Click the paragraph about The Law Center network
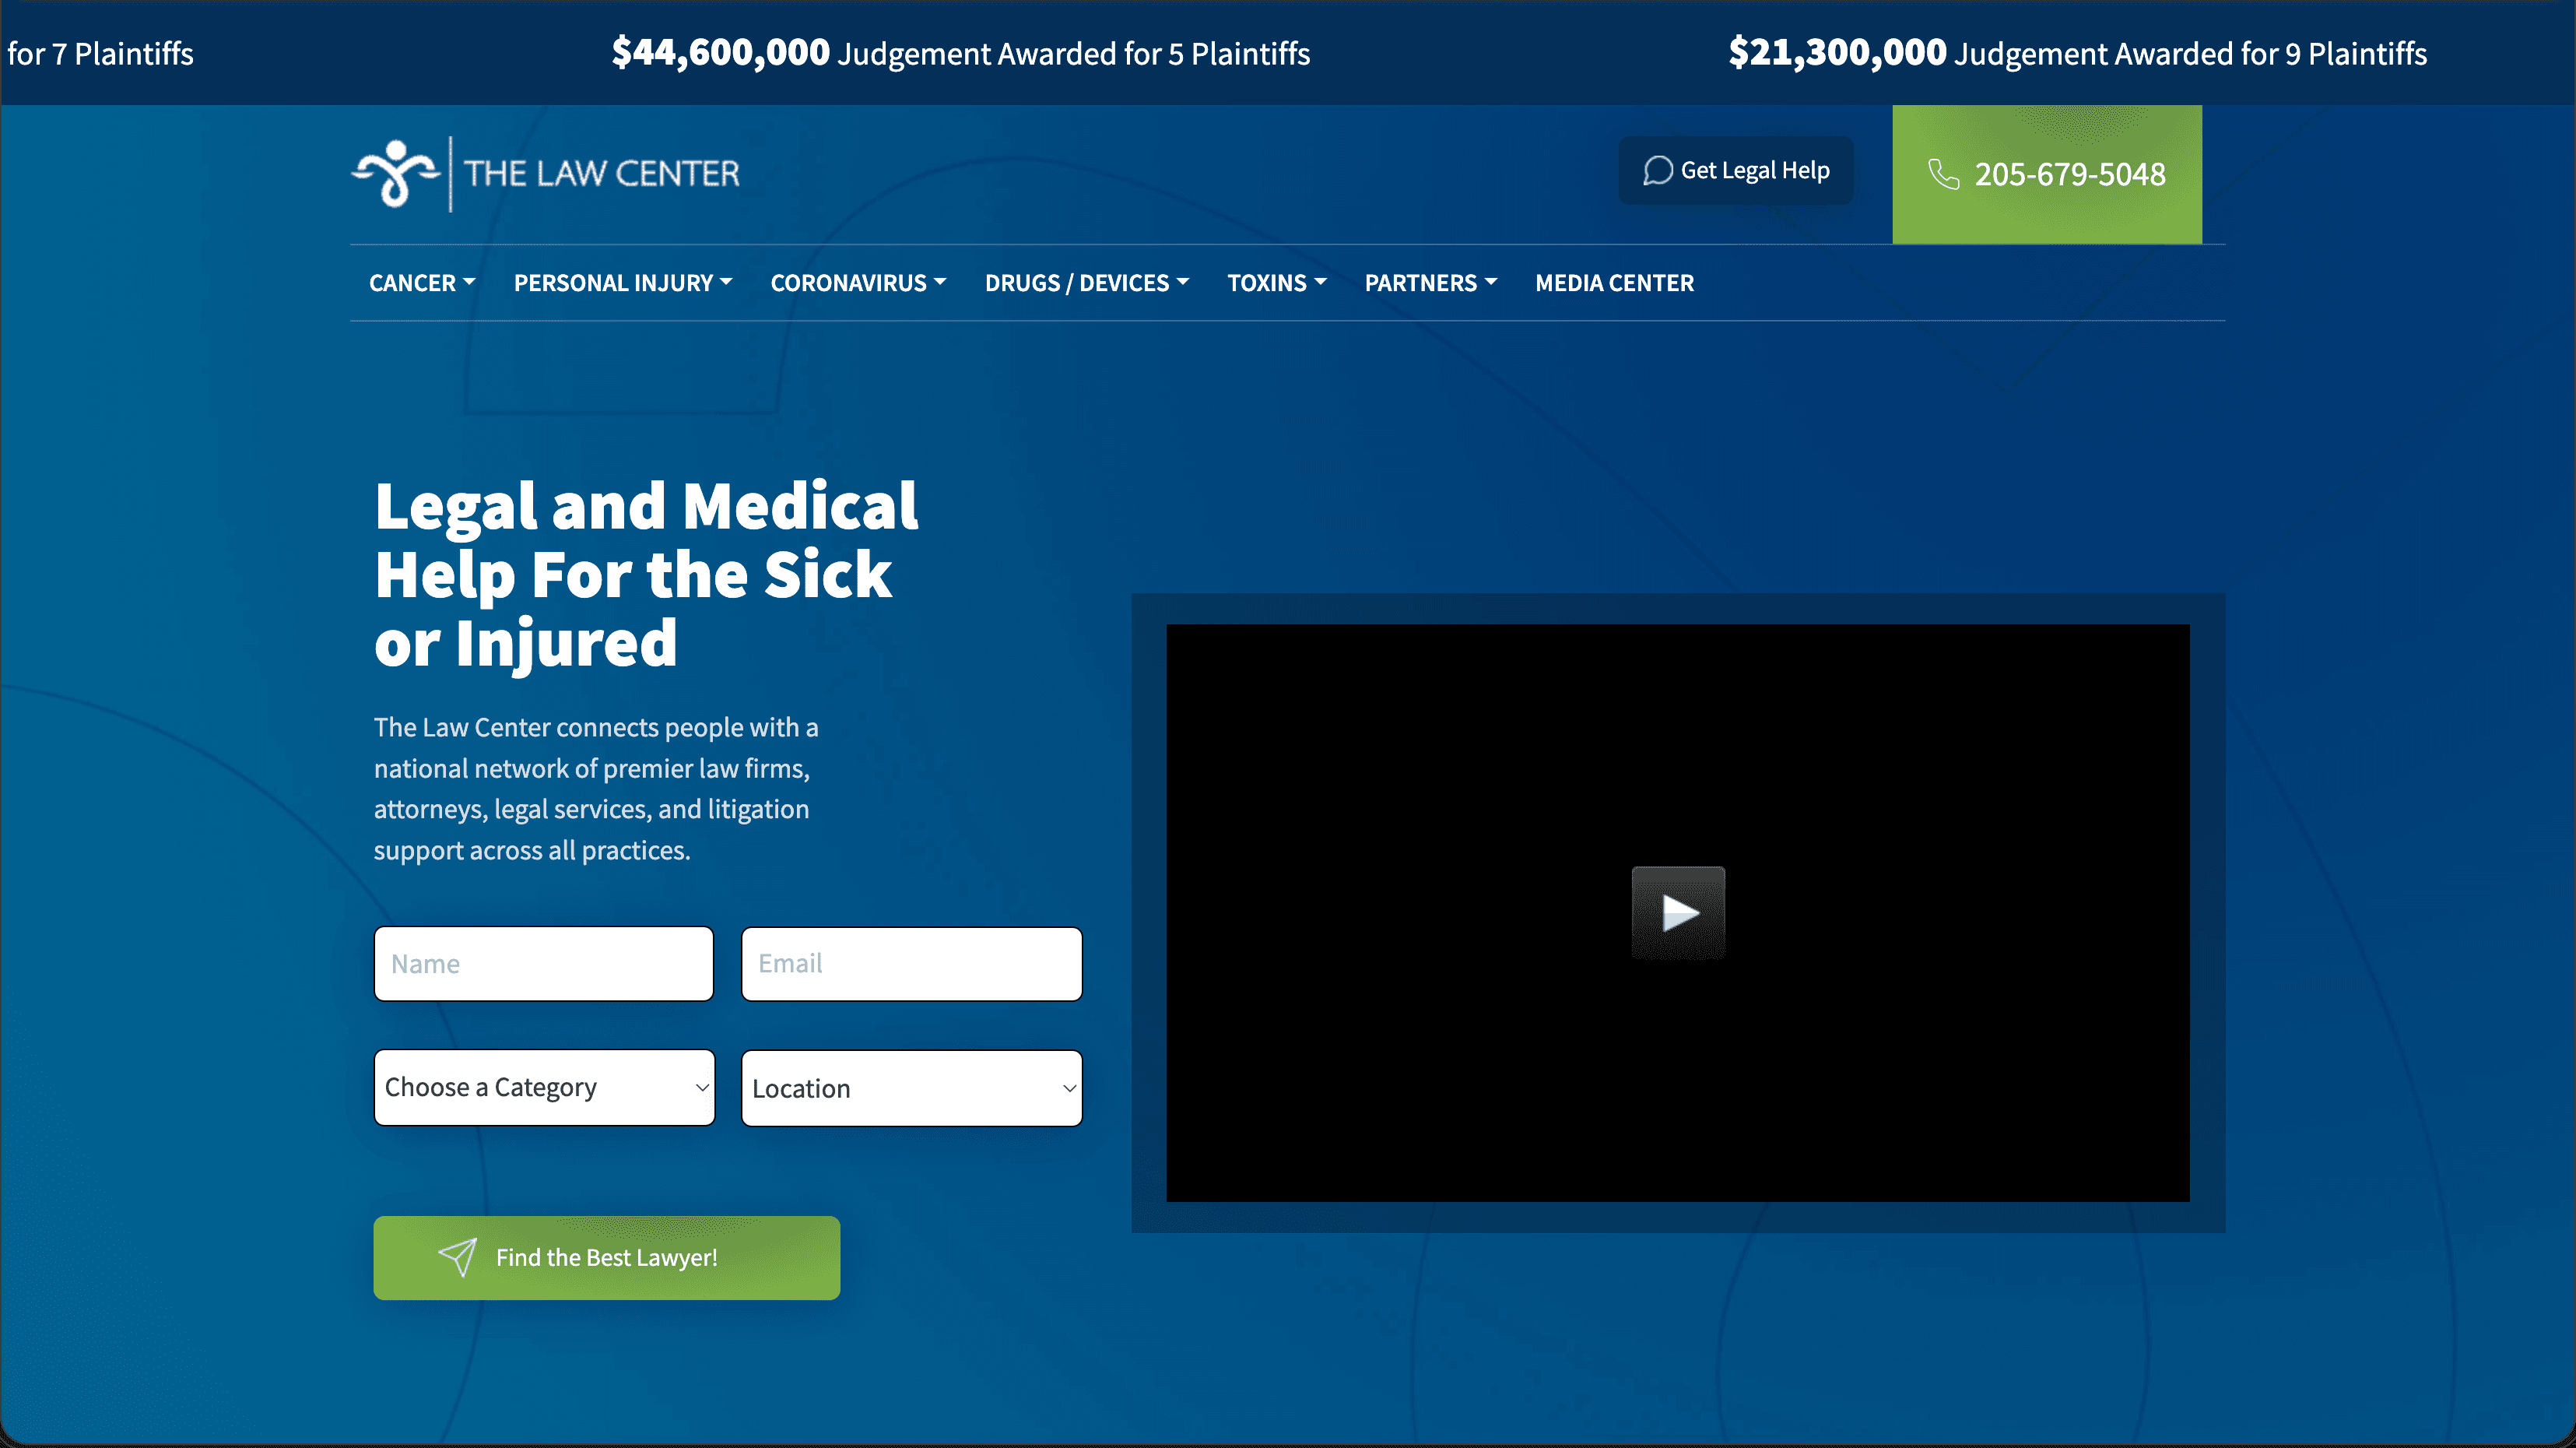This screenshot has height=1448, width=2576. click(596, 788)
